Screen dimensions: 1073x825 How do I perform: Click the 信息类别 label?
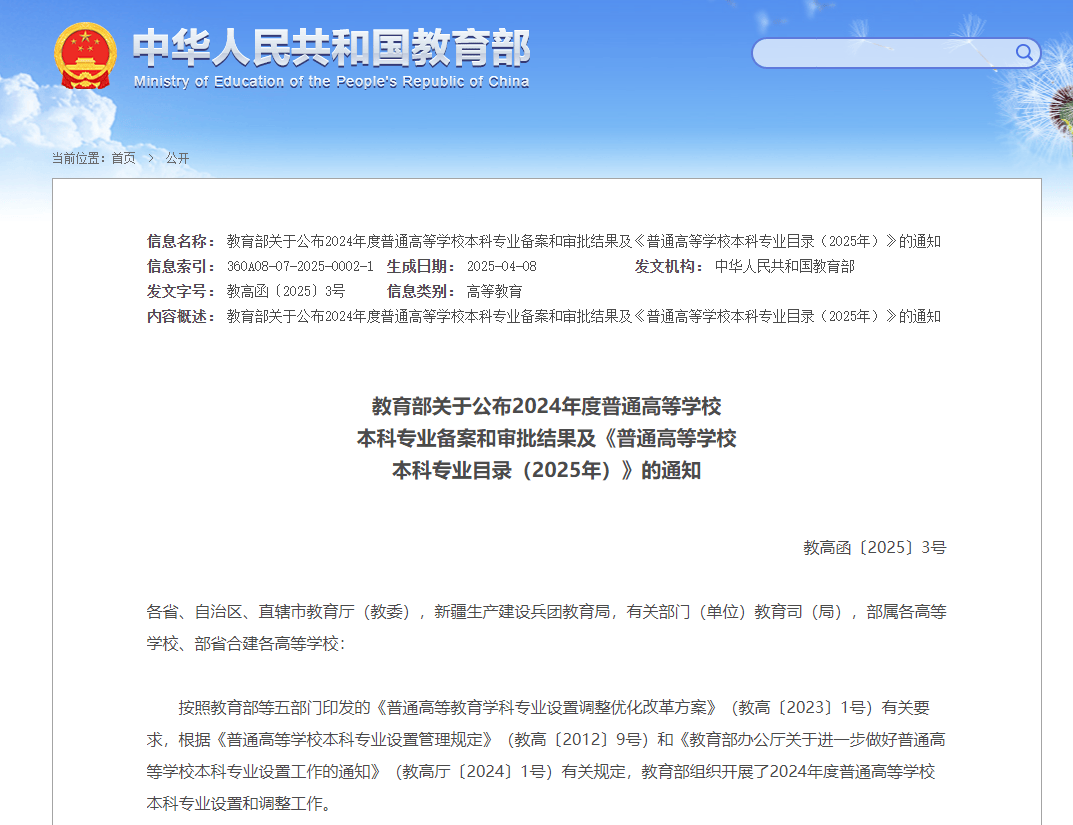tap(421, 291)
